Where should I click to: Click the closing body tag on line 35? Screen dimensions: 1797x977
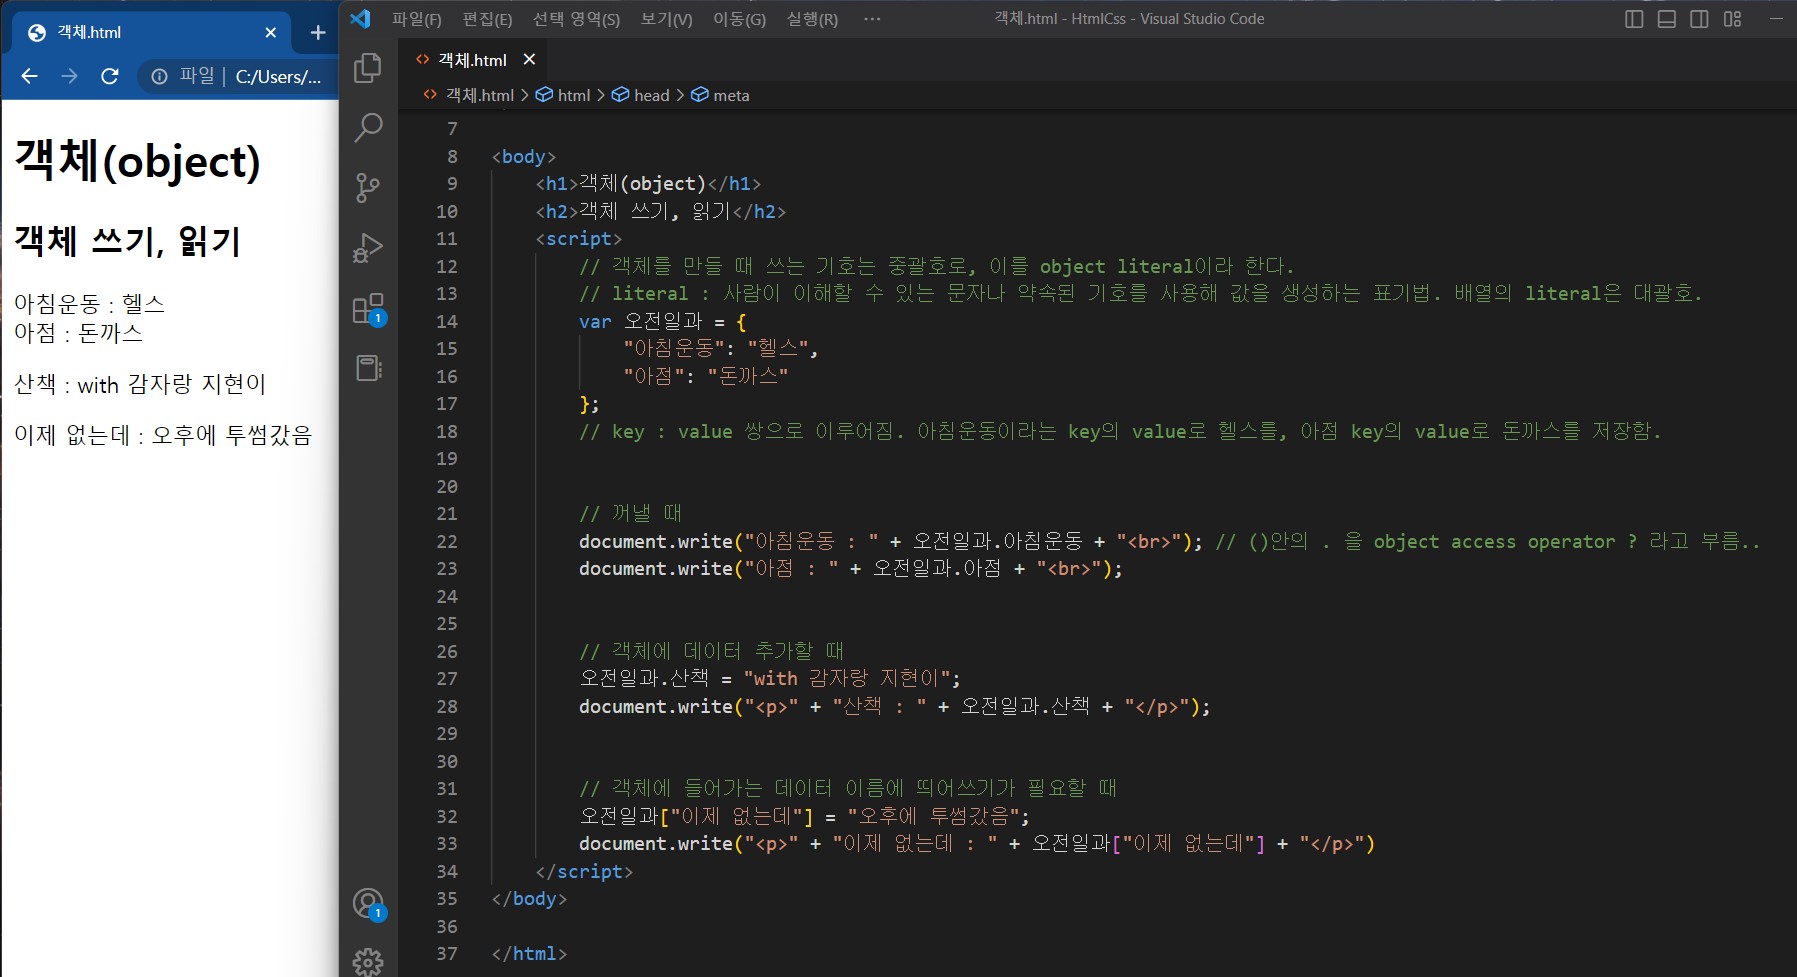[529, 898]
